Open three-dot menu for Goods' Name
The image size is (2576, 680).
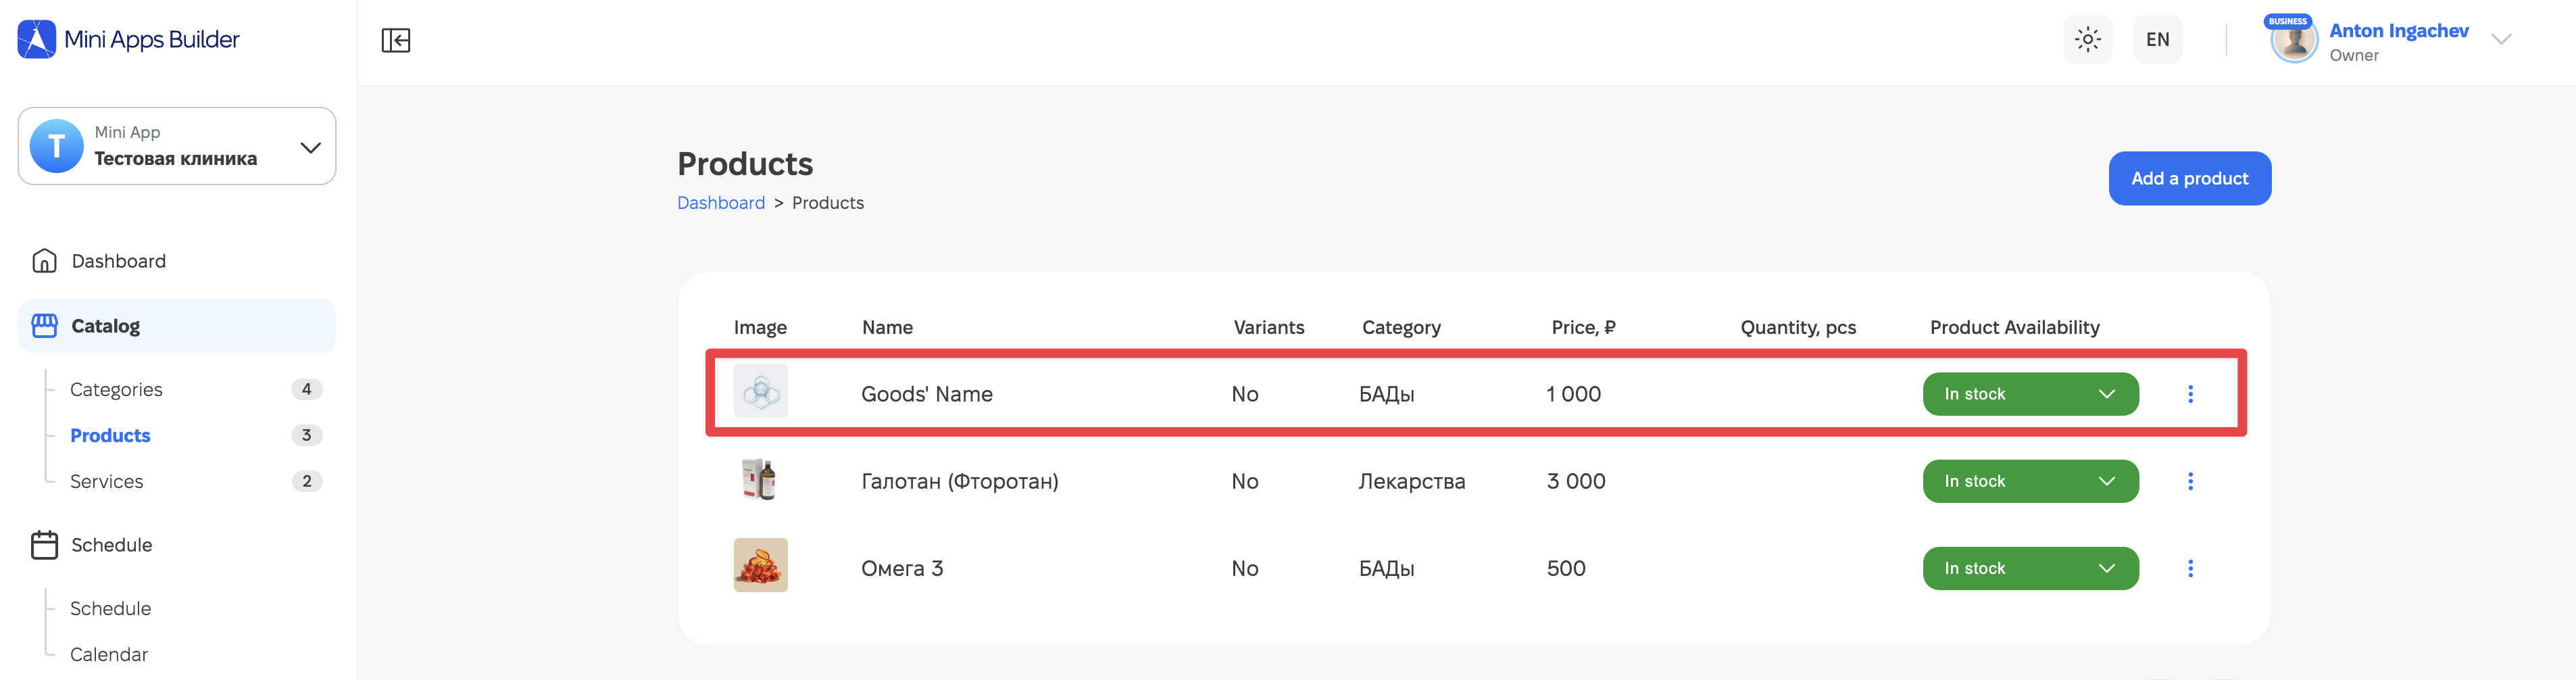click(2190, 394)
